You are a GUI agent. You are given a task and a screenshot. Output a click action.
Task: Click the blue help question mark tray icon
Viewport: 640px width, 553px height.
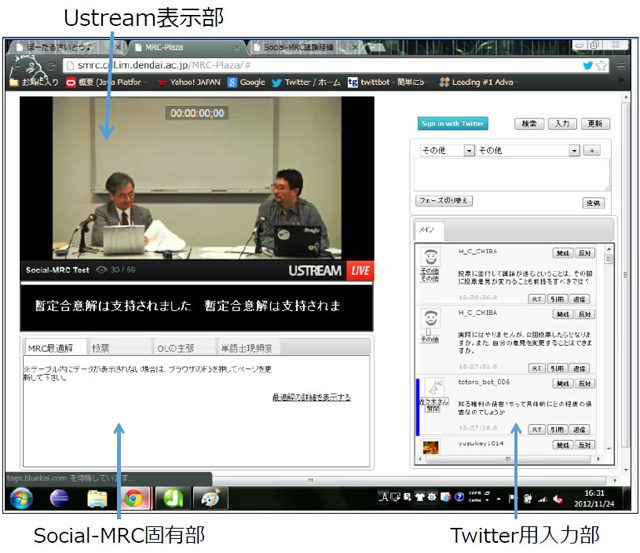tap(459, 497)
